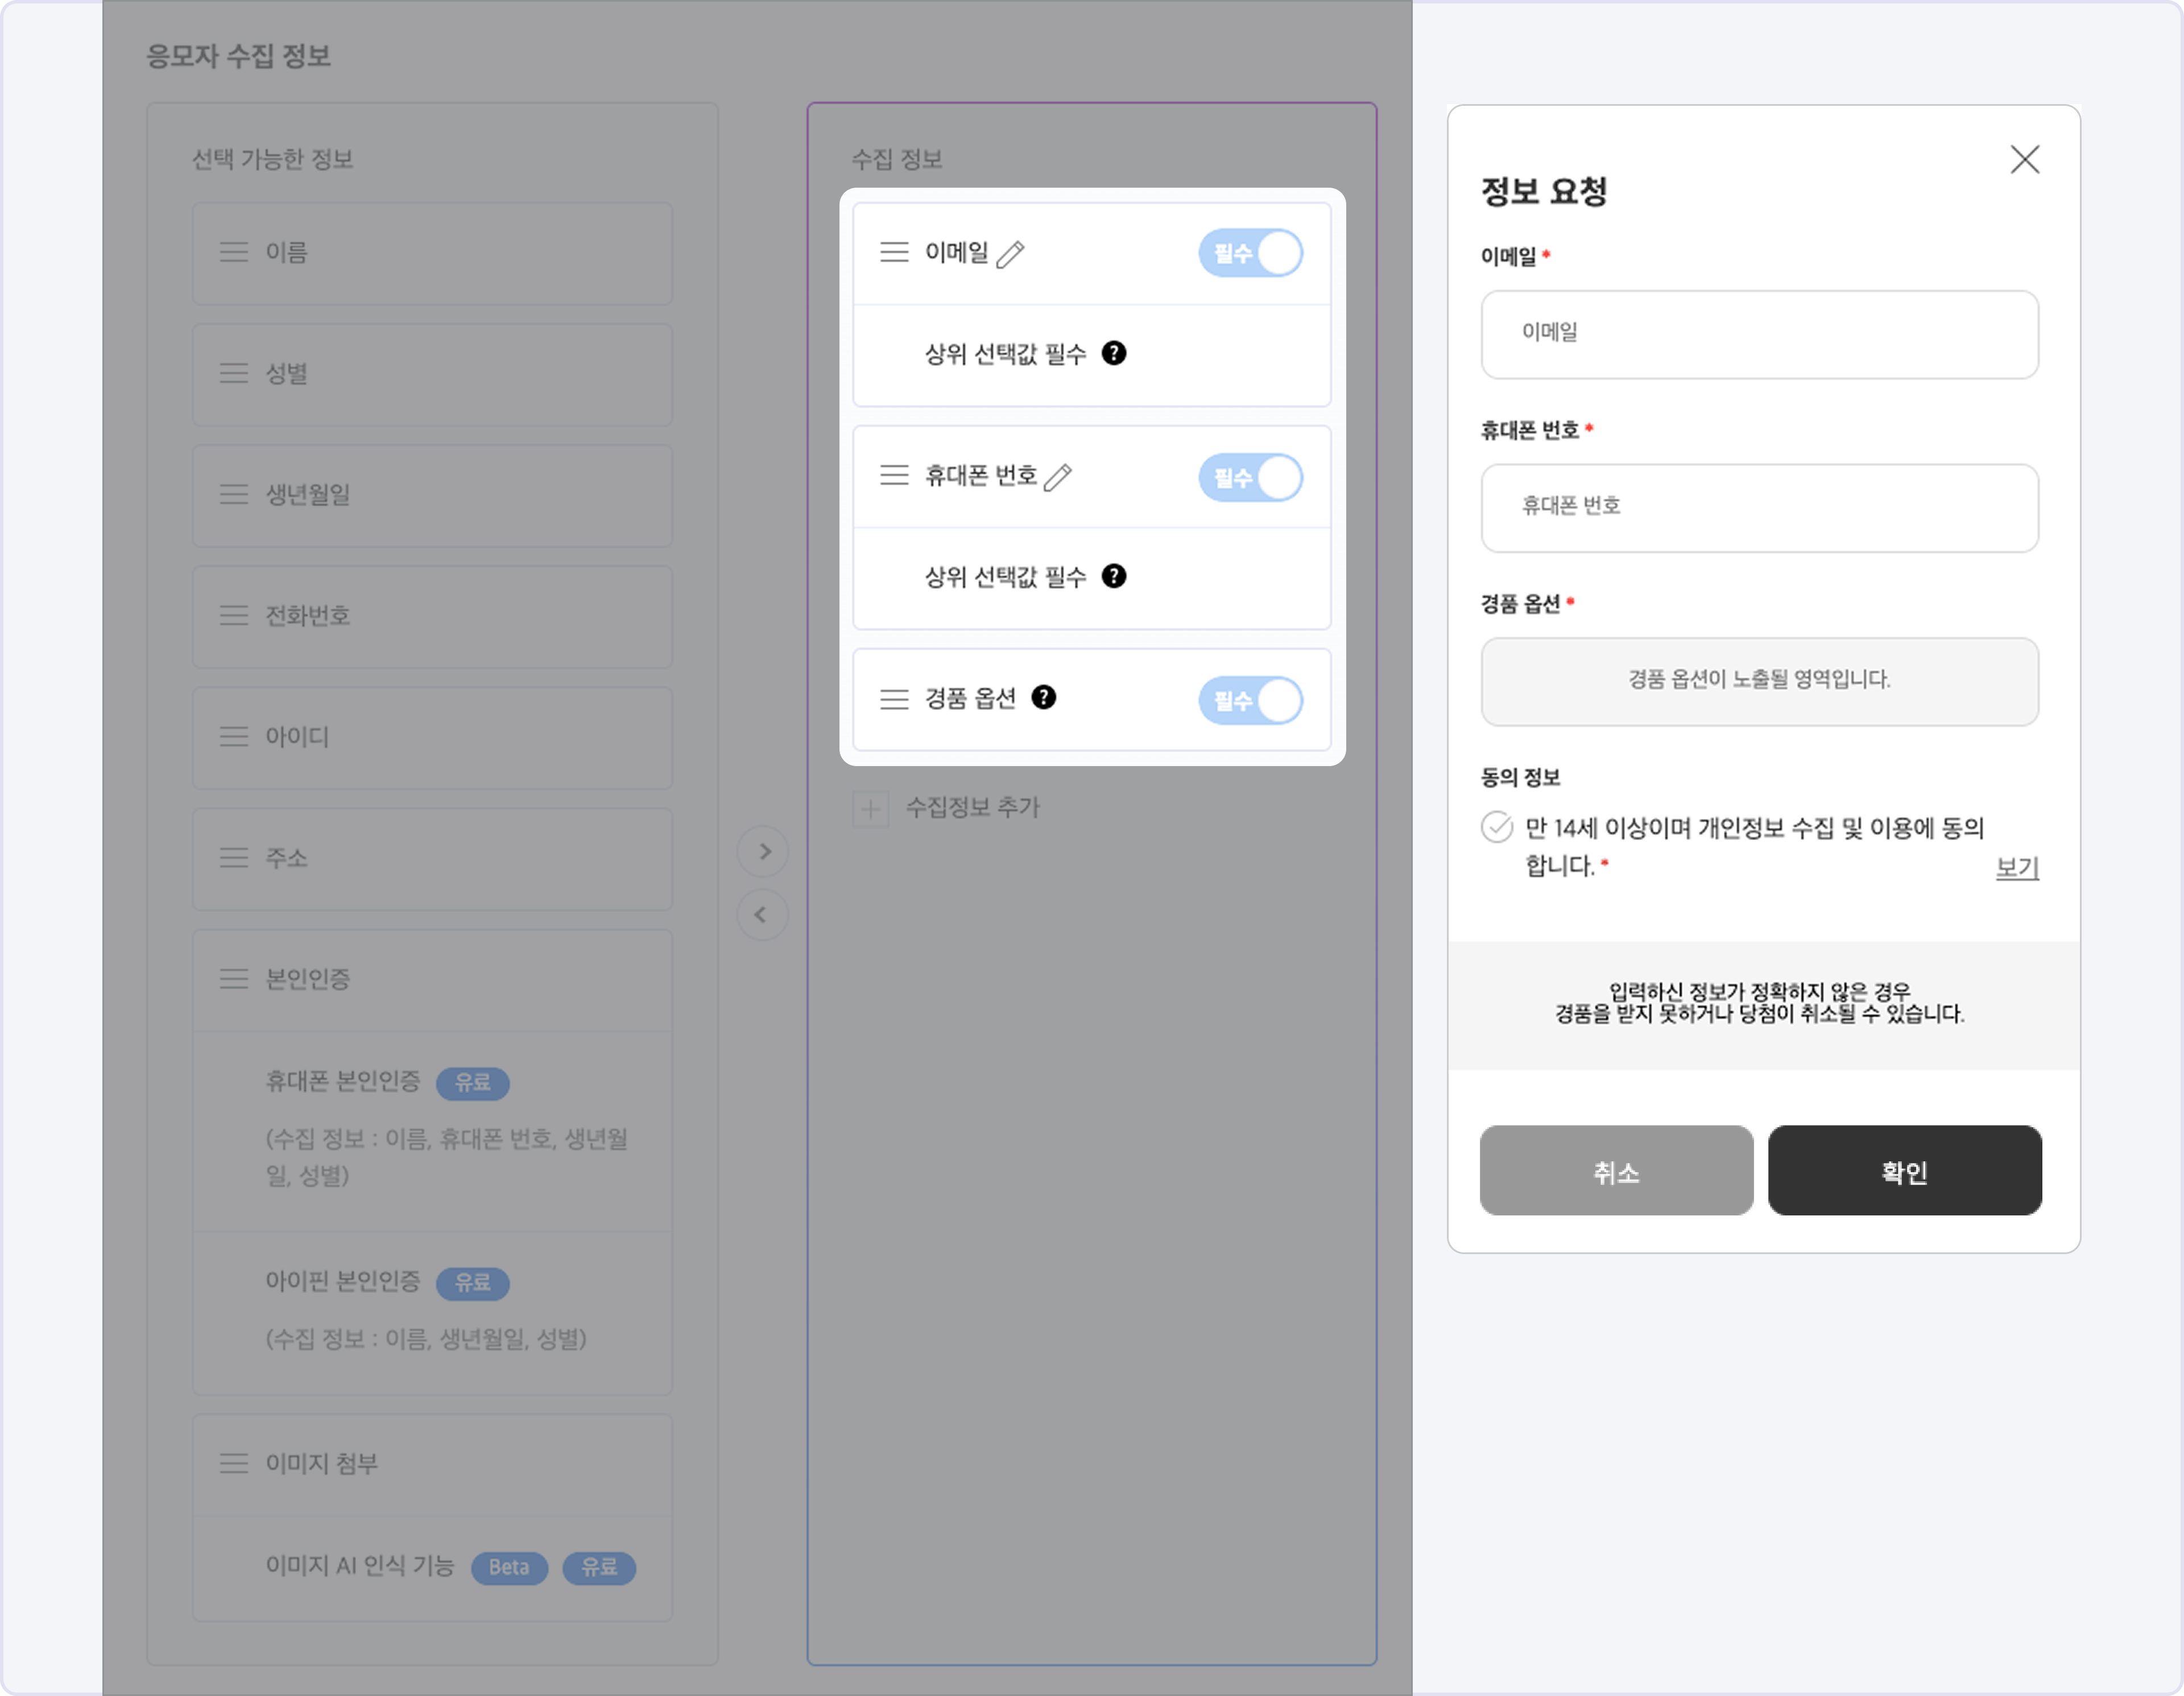Toggle the 필수 switch for 휴대폰 번호
This screenshot has width=2184, height=1696.
click(1250, 477)
